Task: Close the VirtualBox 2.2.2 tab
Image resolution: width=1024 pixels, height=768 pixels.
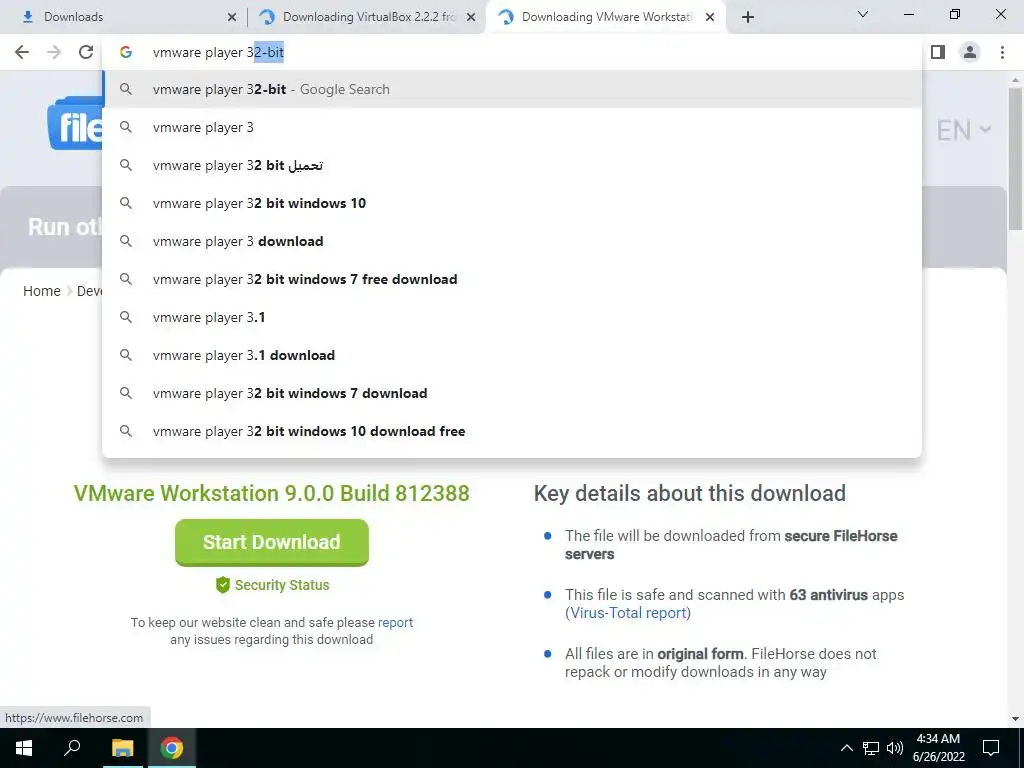Action: 471,17
